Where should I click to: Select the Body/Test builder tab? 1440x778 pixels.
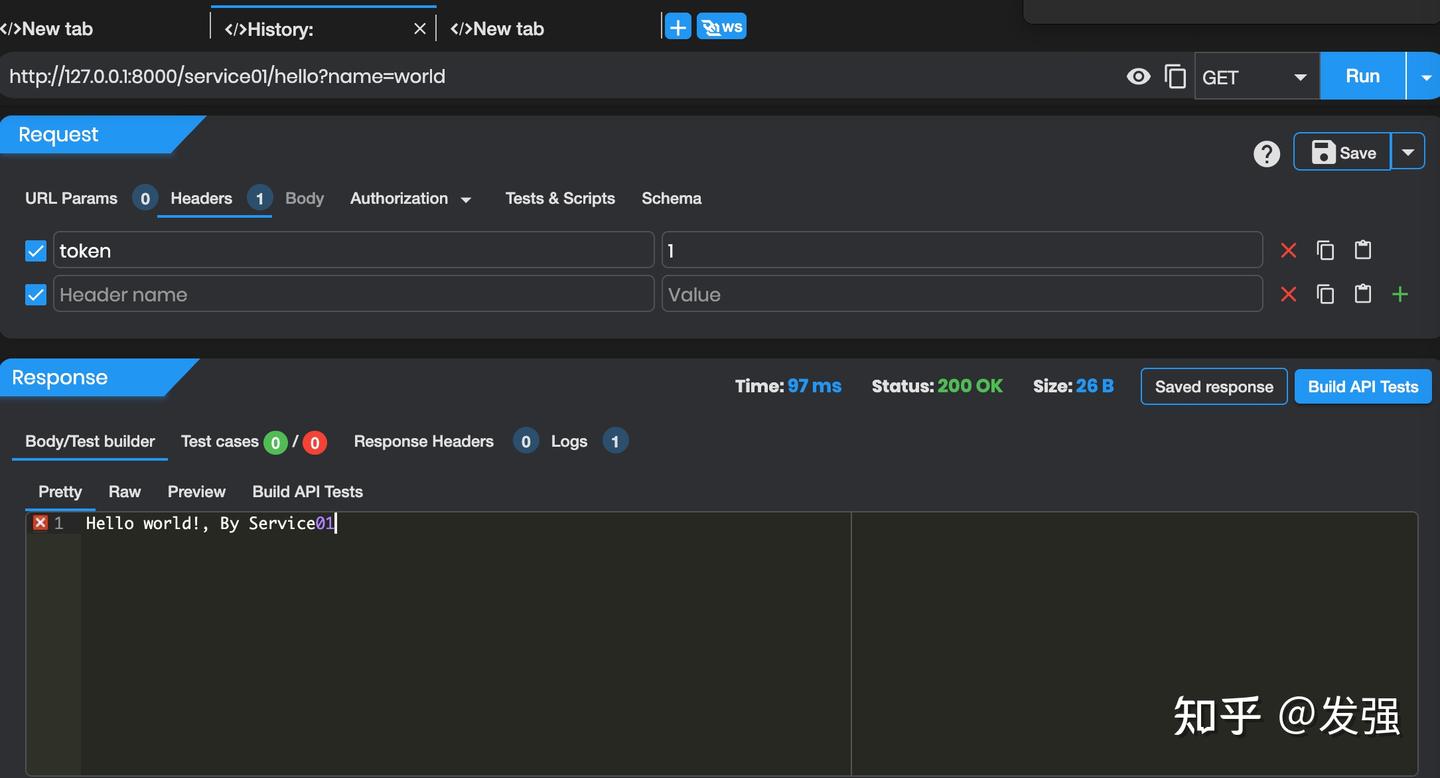tap(90, 441)
